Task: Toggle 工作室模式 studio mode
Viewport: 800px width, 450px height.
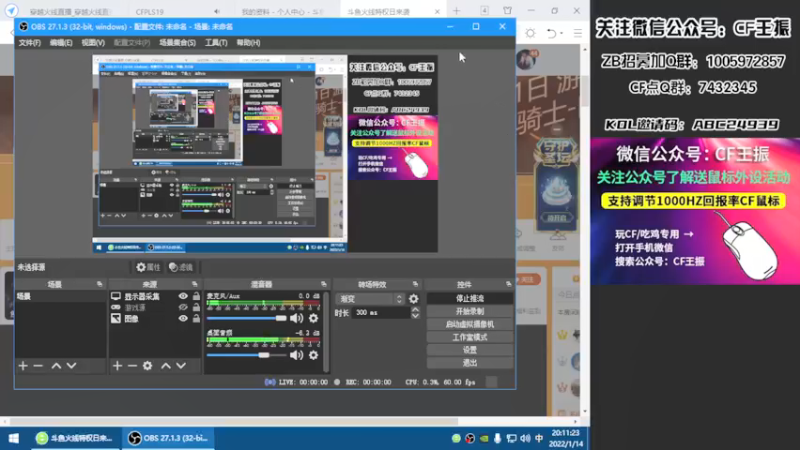Action: tap(470, 337)
